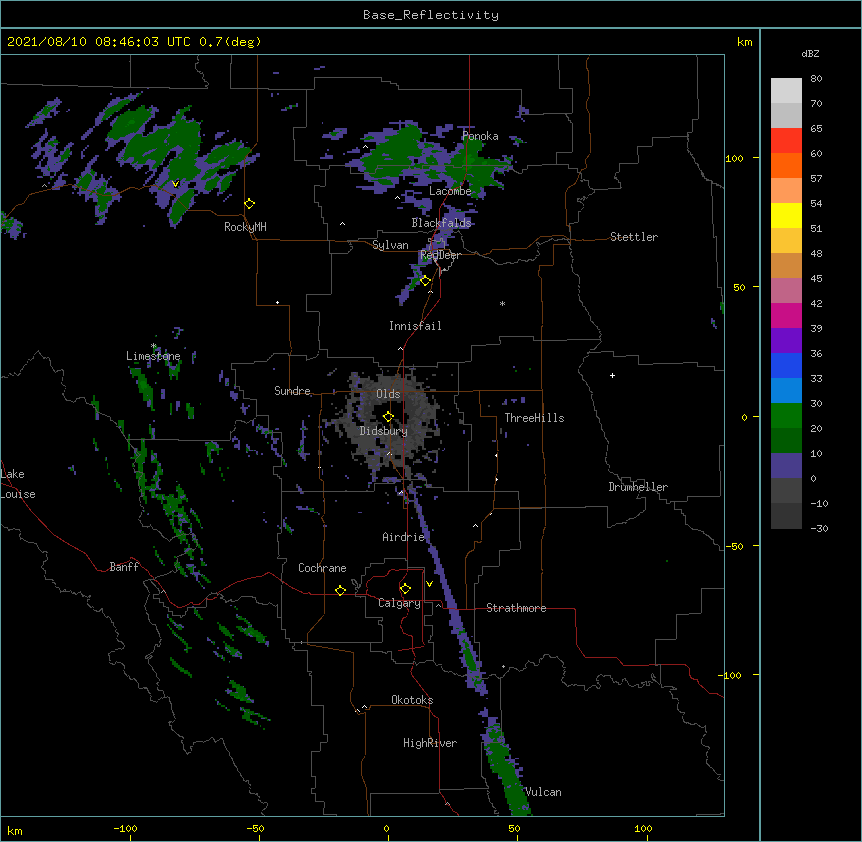Click the Sylvan label

[x=390, y=245]
